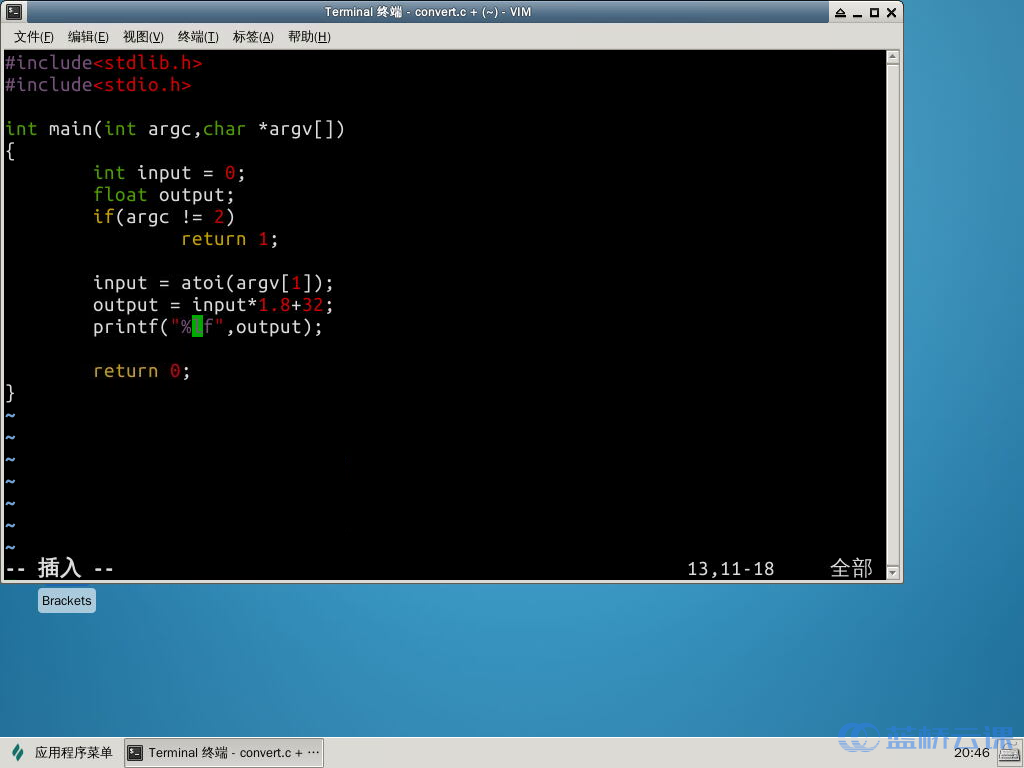The image size is (1024, 768).
Task: Click the #include<stdlib.h> line
Action: tap(104, 63)
